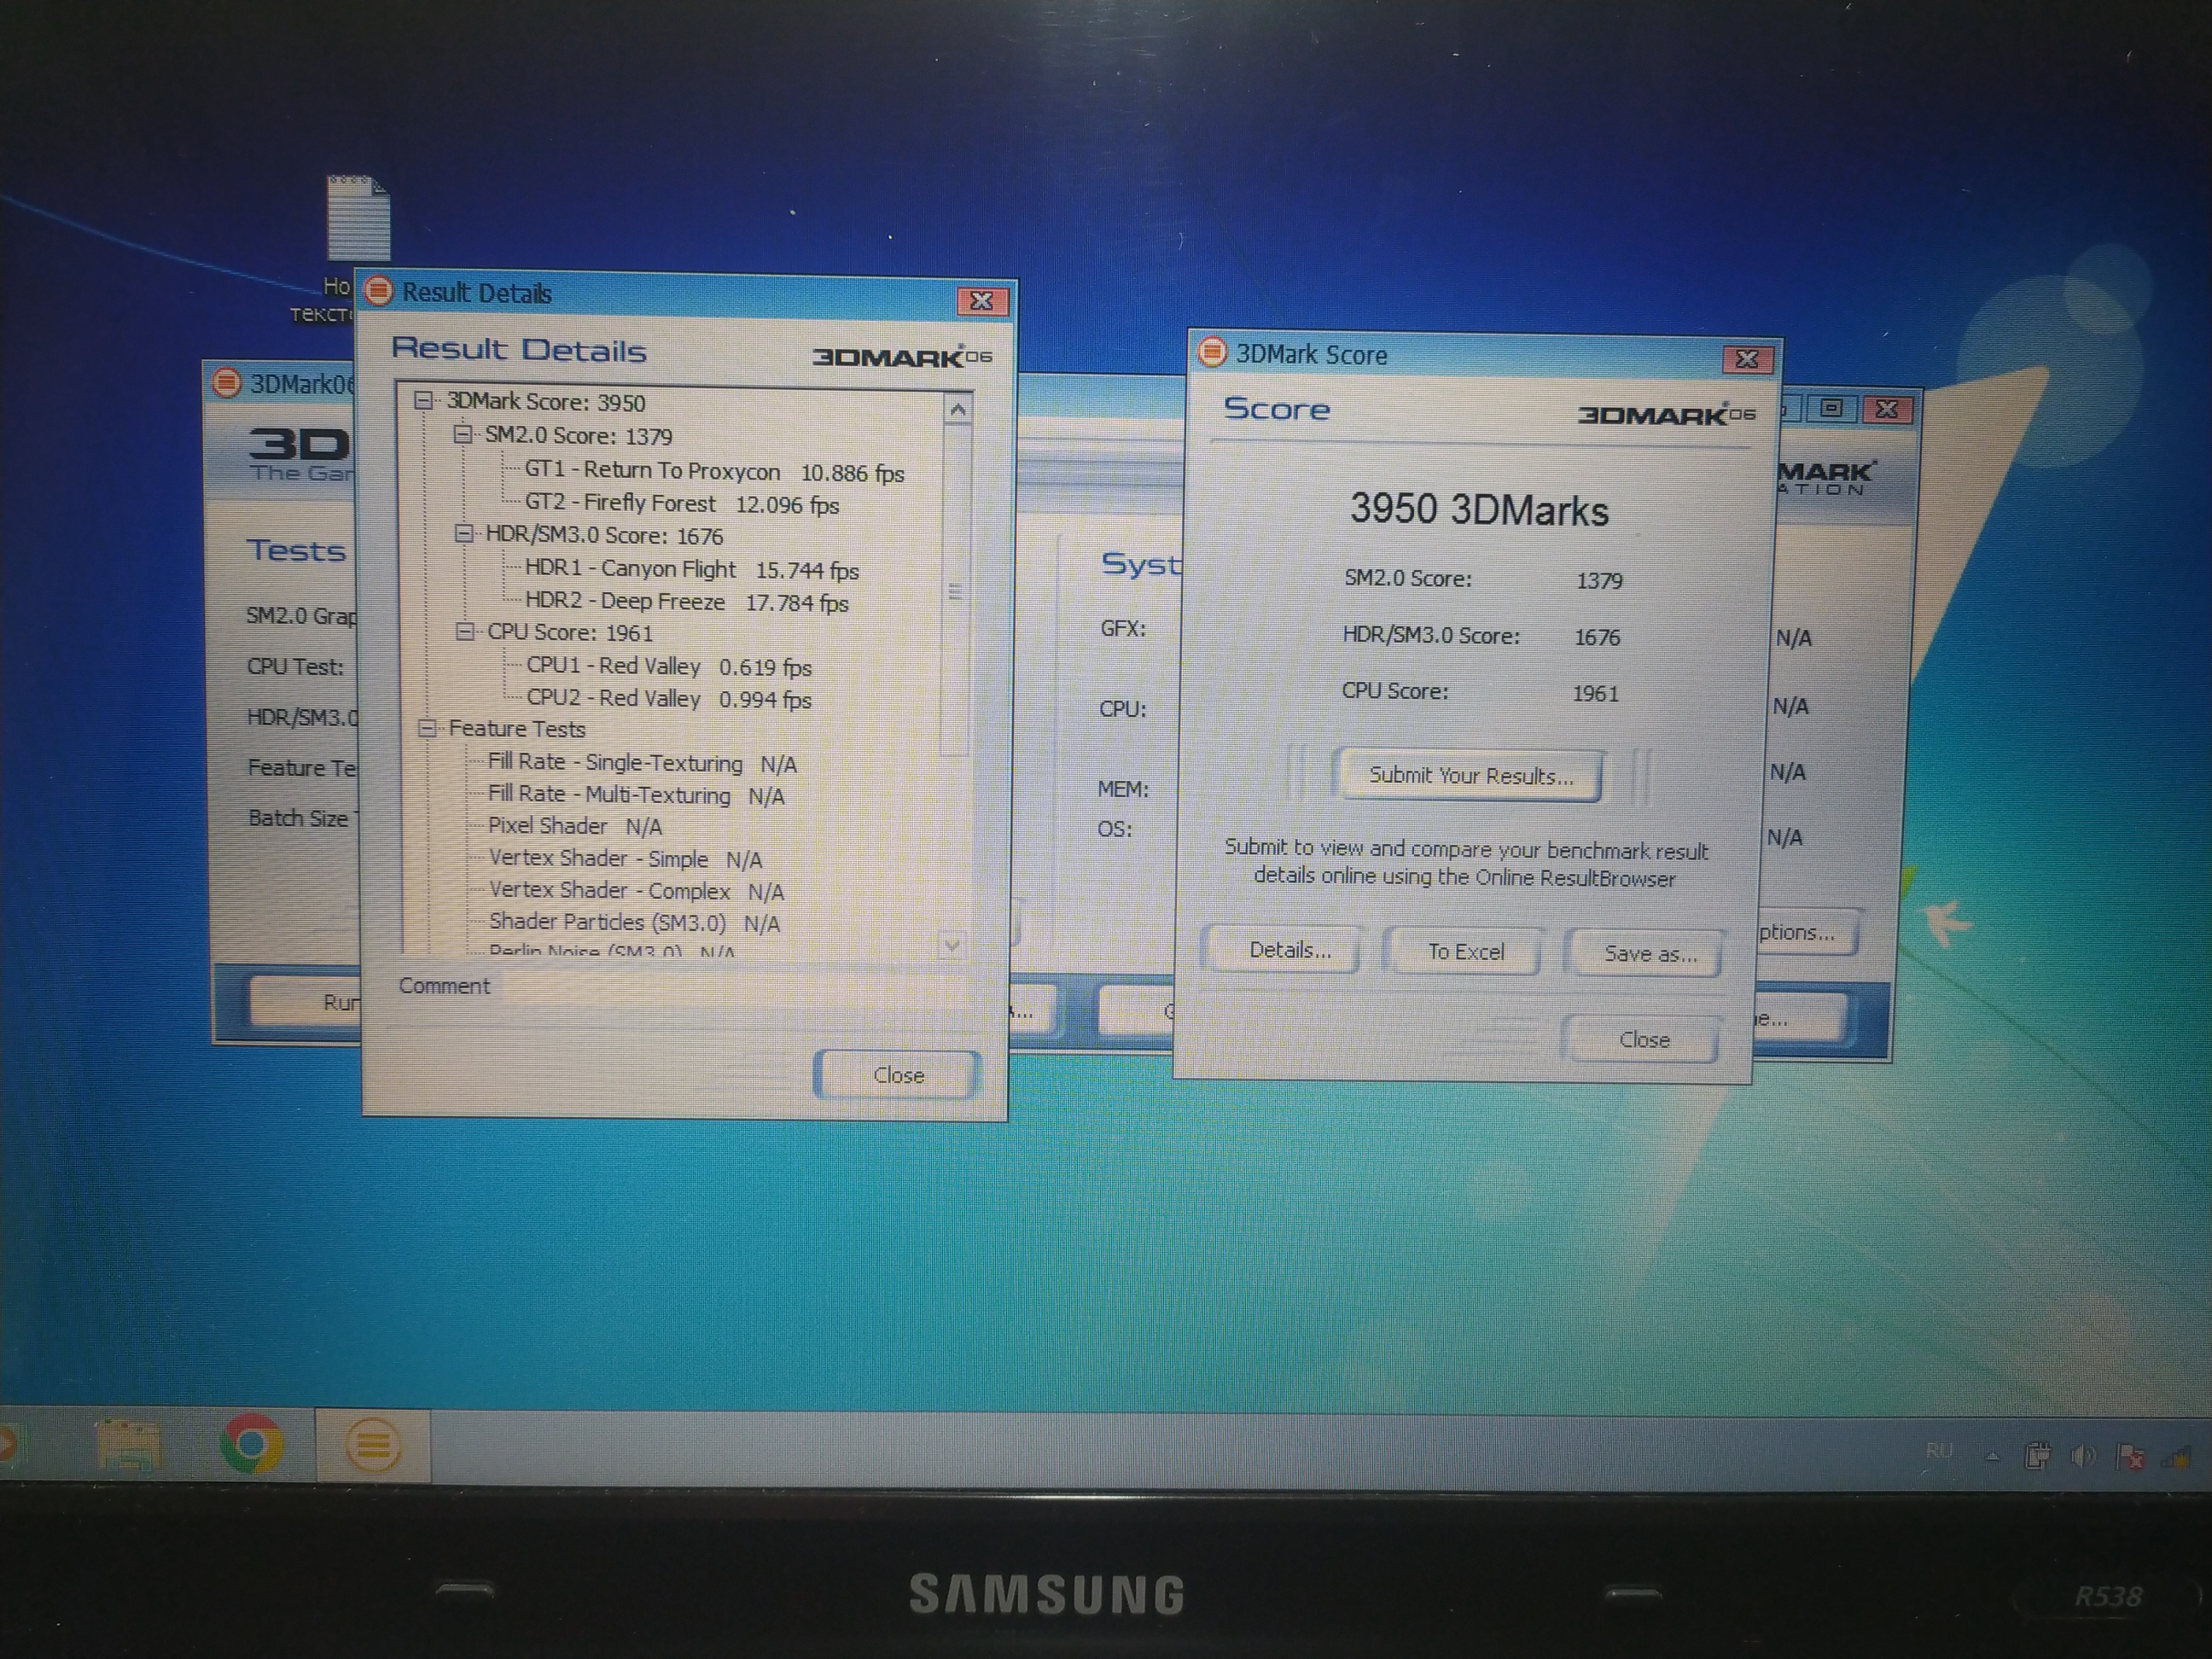Screen dimensions: 2212x1659
Task: Select Shader Particles (SM3.0) row
Action: pos(634,923)
